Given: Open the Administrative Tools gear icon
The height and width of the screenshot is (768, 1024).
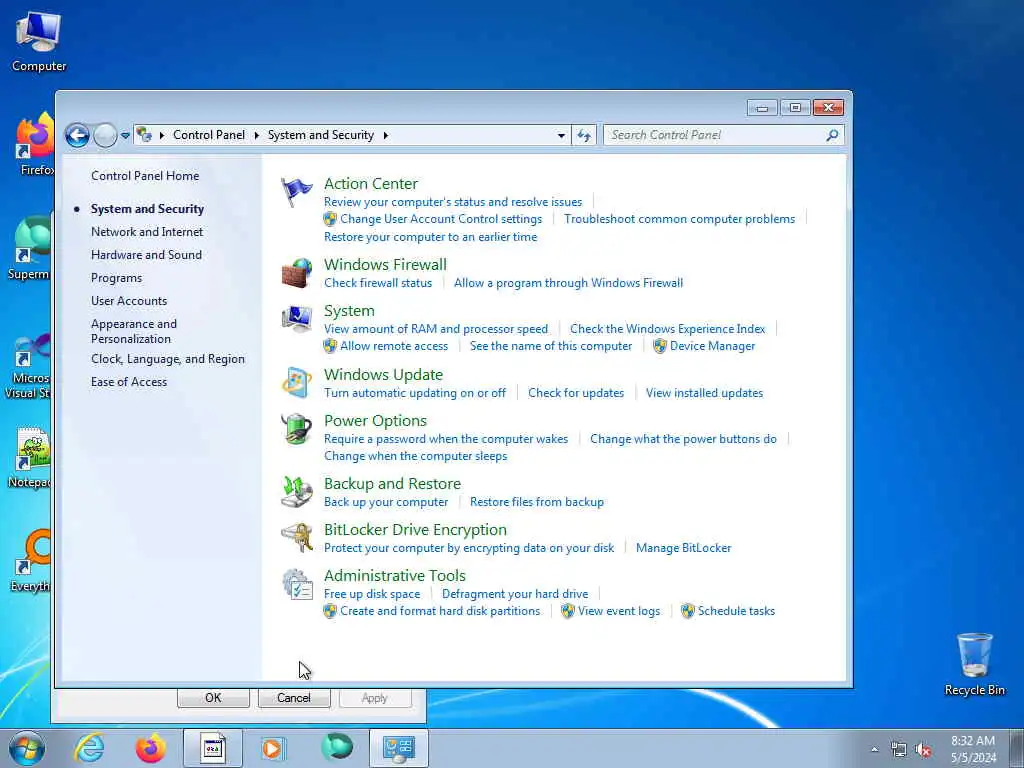Looking at the screenshot, I should pyautogui.click(x=297, y=584).
